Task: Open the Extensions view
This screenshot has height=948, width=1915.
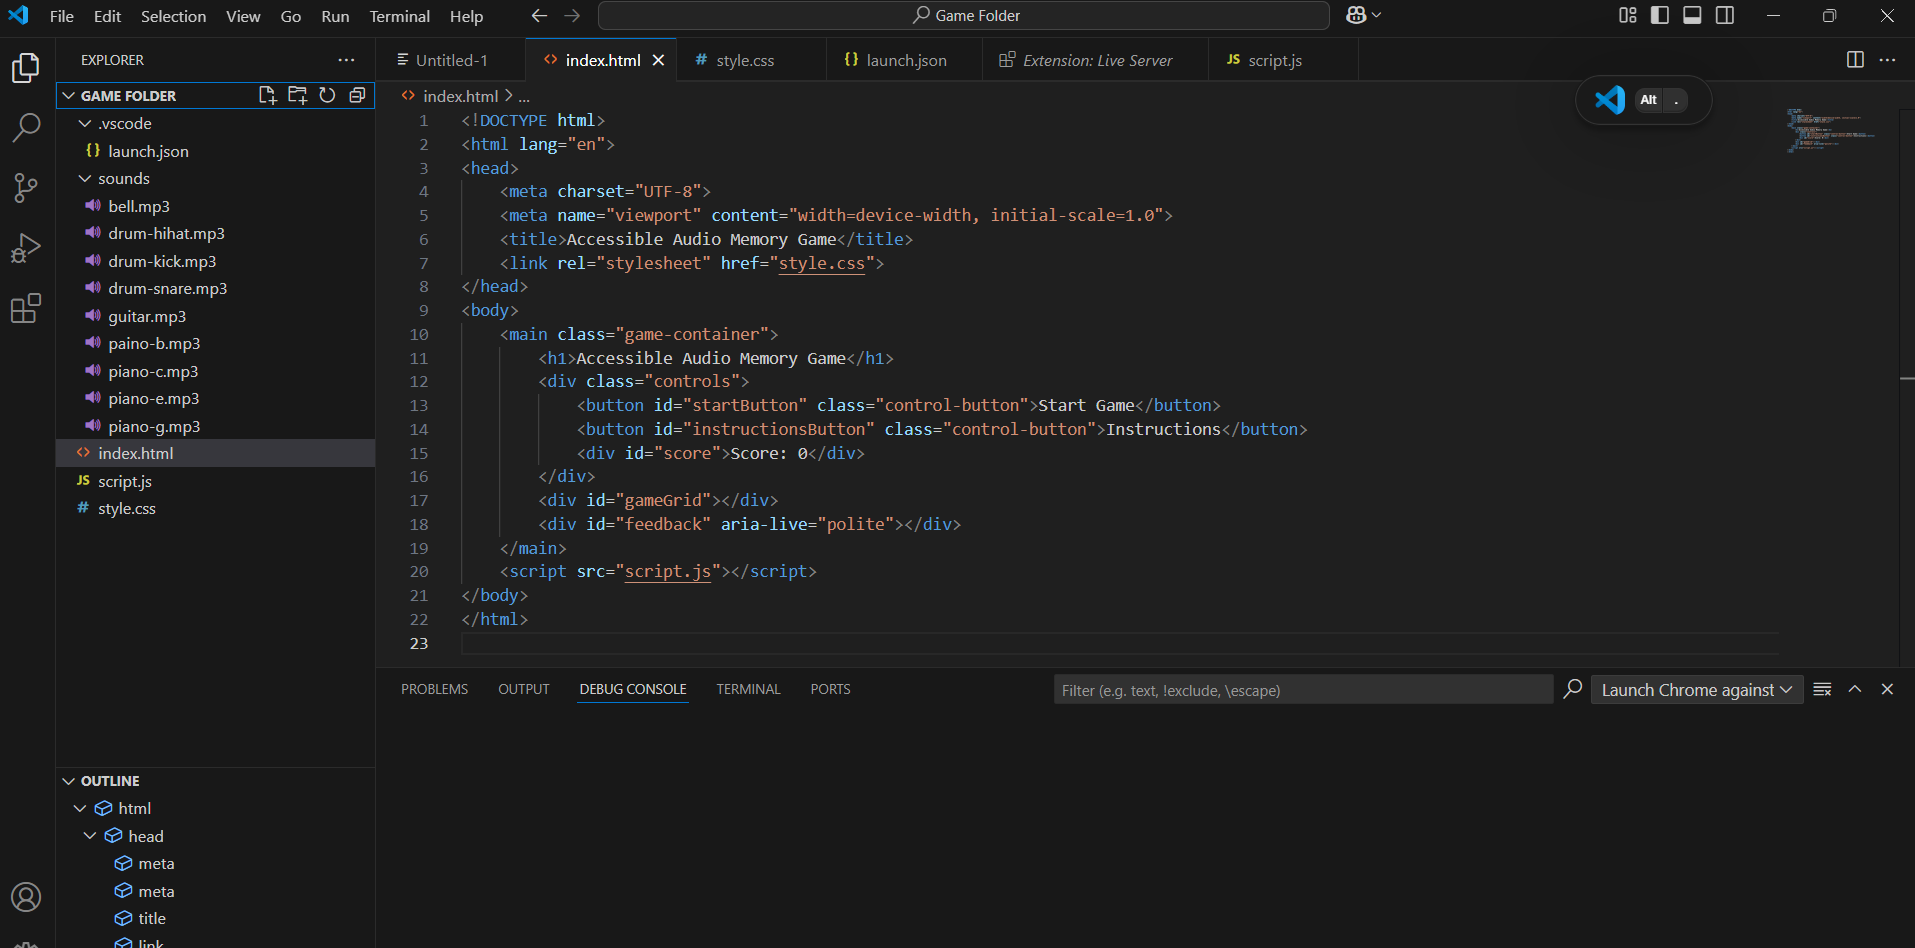Action: coord(26,309)
